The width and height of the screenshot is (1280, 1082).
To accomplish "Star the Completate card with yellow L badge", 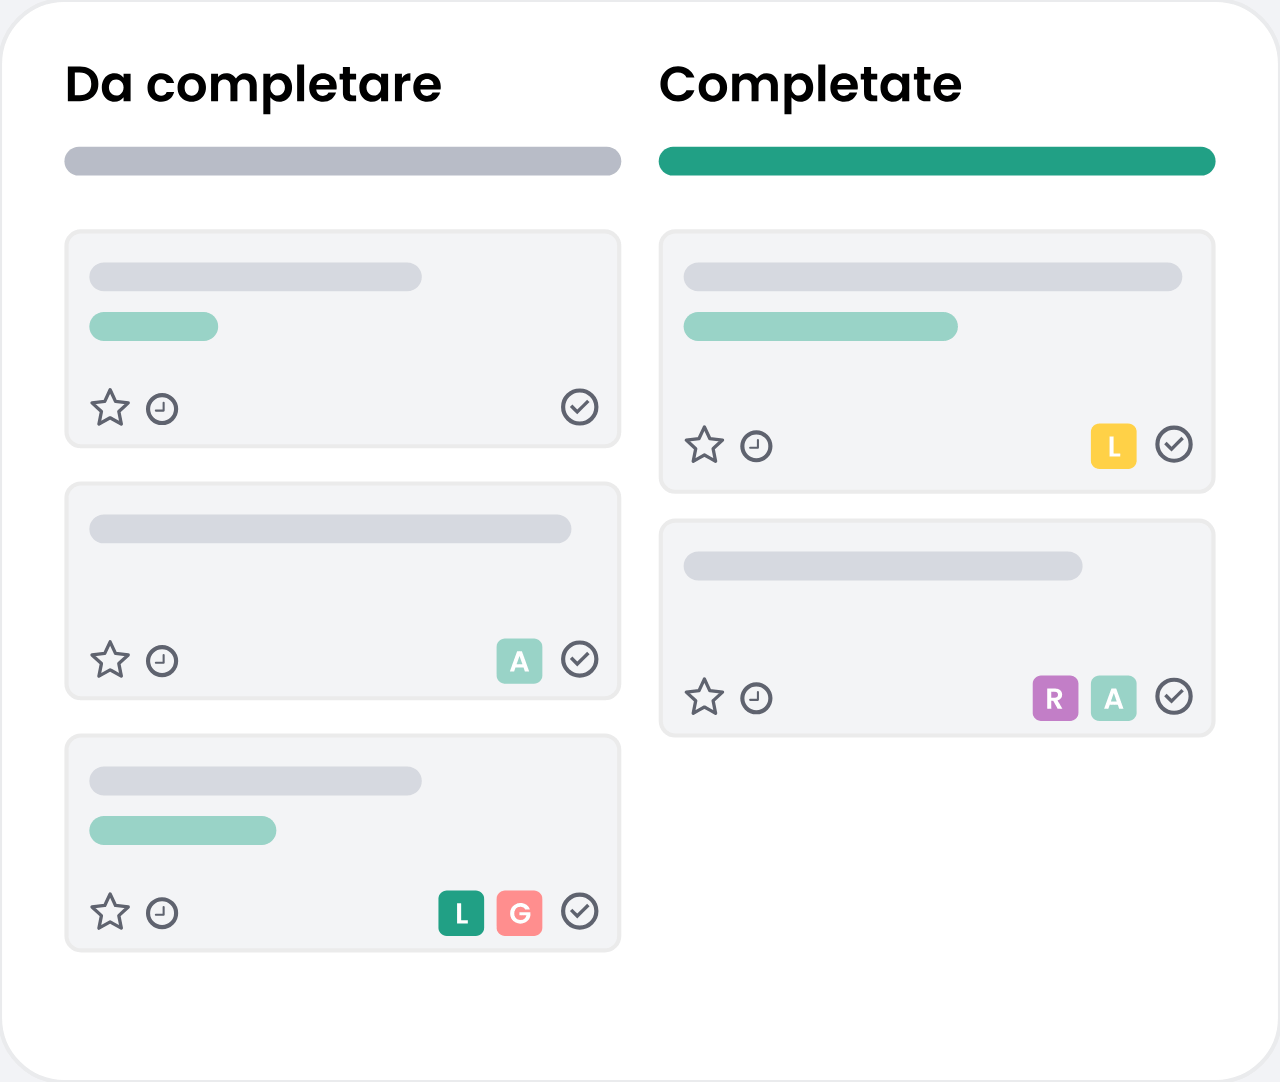I will [x=704, y=445].
